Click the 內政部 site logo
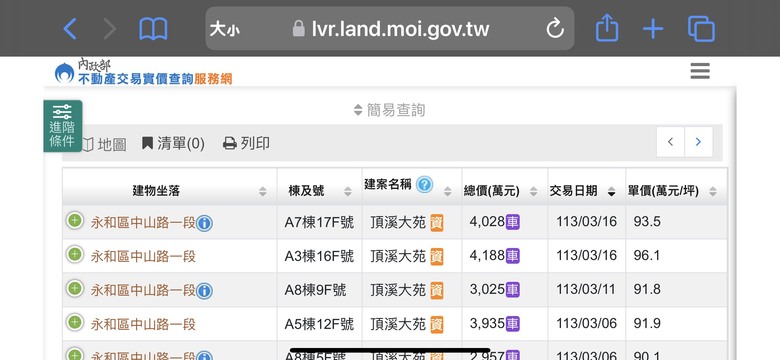Viewport: 780px width, 360px height. tap(143, 72)
